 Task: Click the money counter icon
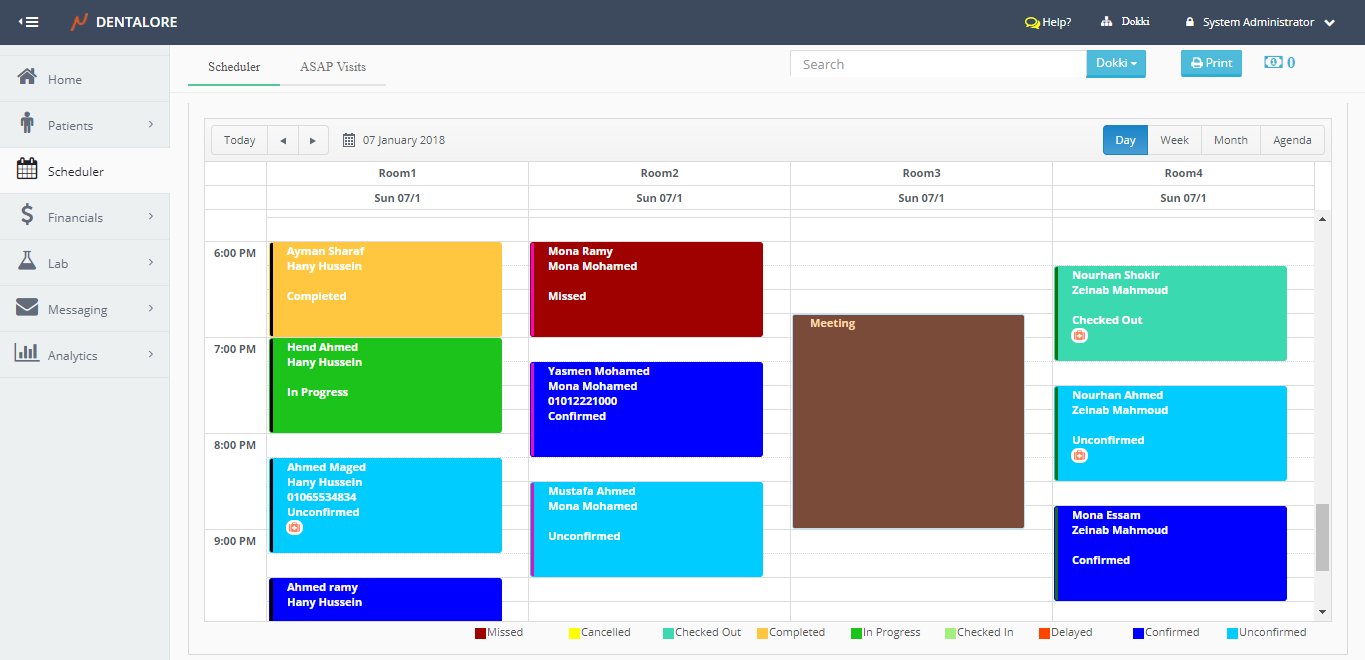pos(1273,63)
